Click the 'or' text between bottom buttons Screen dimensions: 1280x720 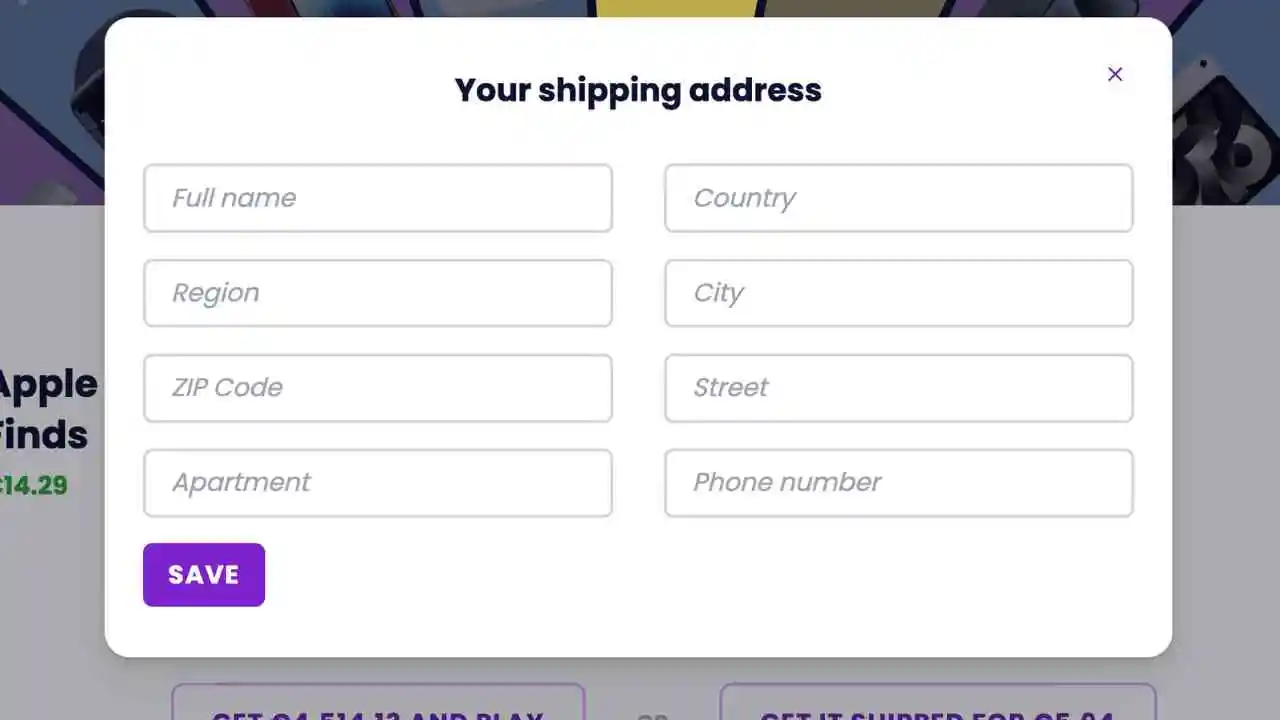(652, 714)
